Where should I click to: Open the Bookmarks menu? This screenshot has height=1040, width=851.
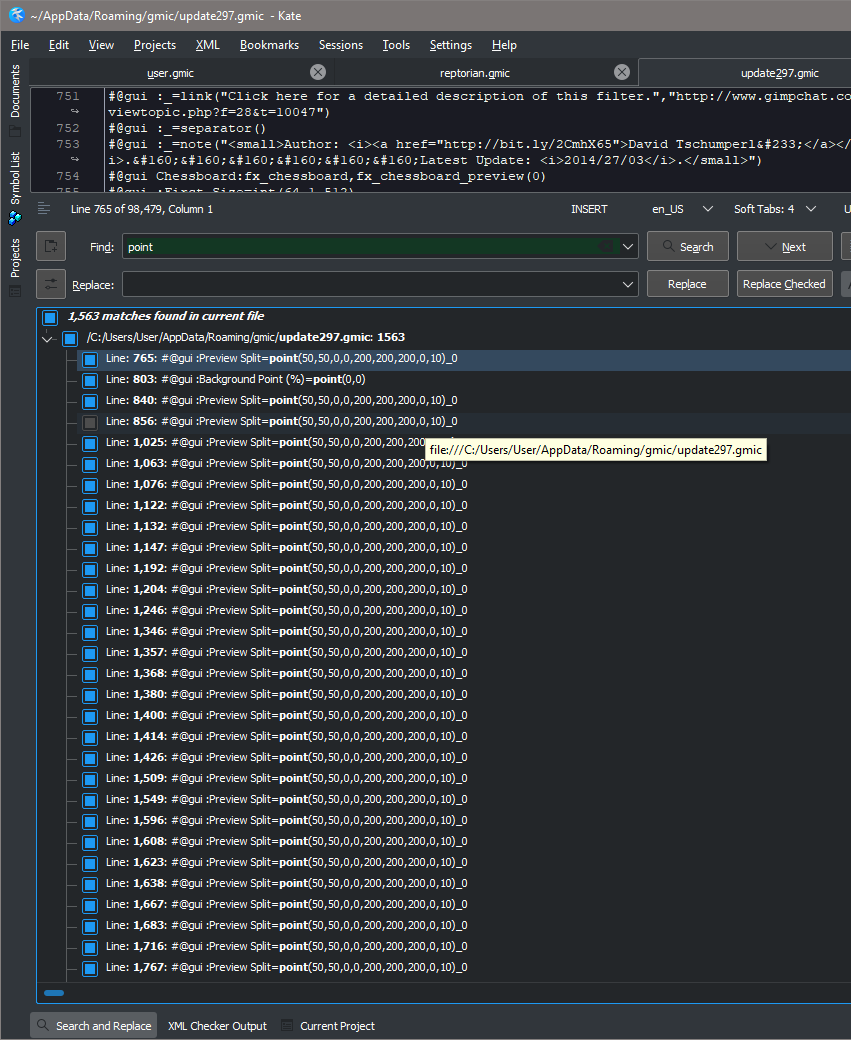[x=269, y=45]
